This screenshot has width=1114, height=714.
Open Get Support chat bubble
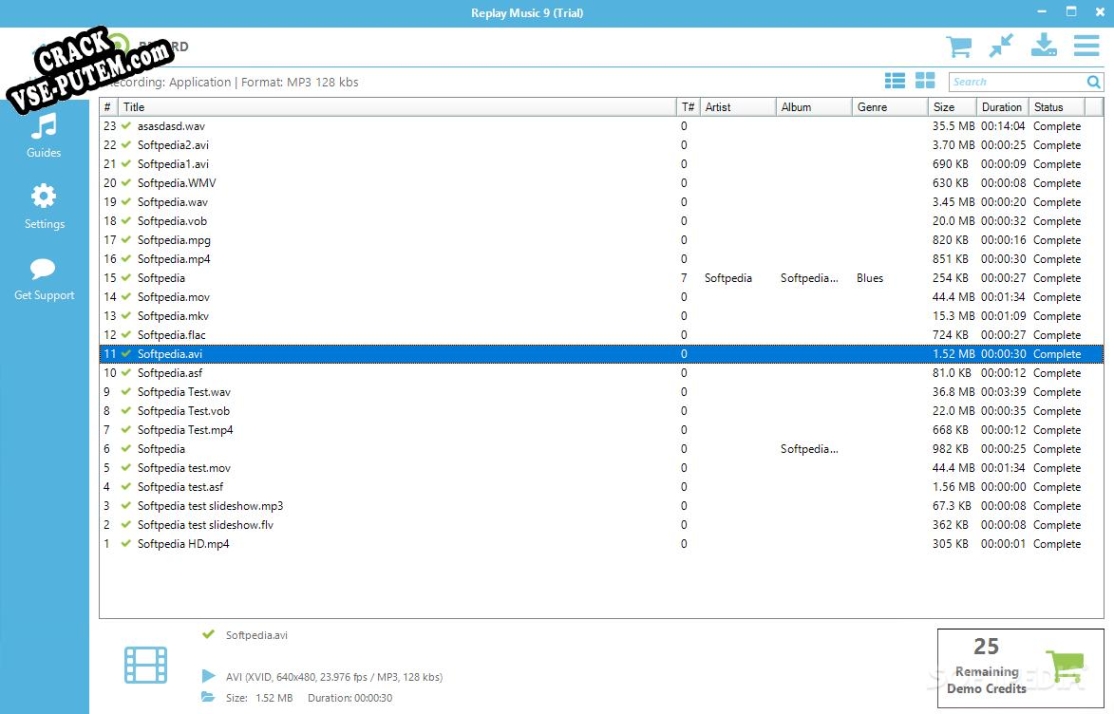44,278
